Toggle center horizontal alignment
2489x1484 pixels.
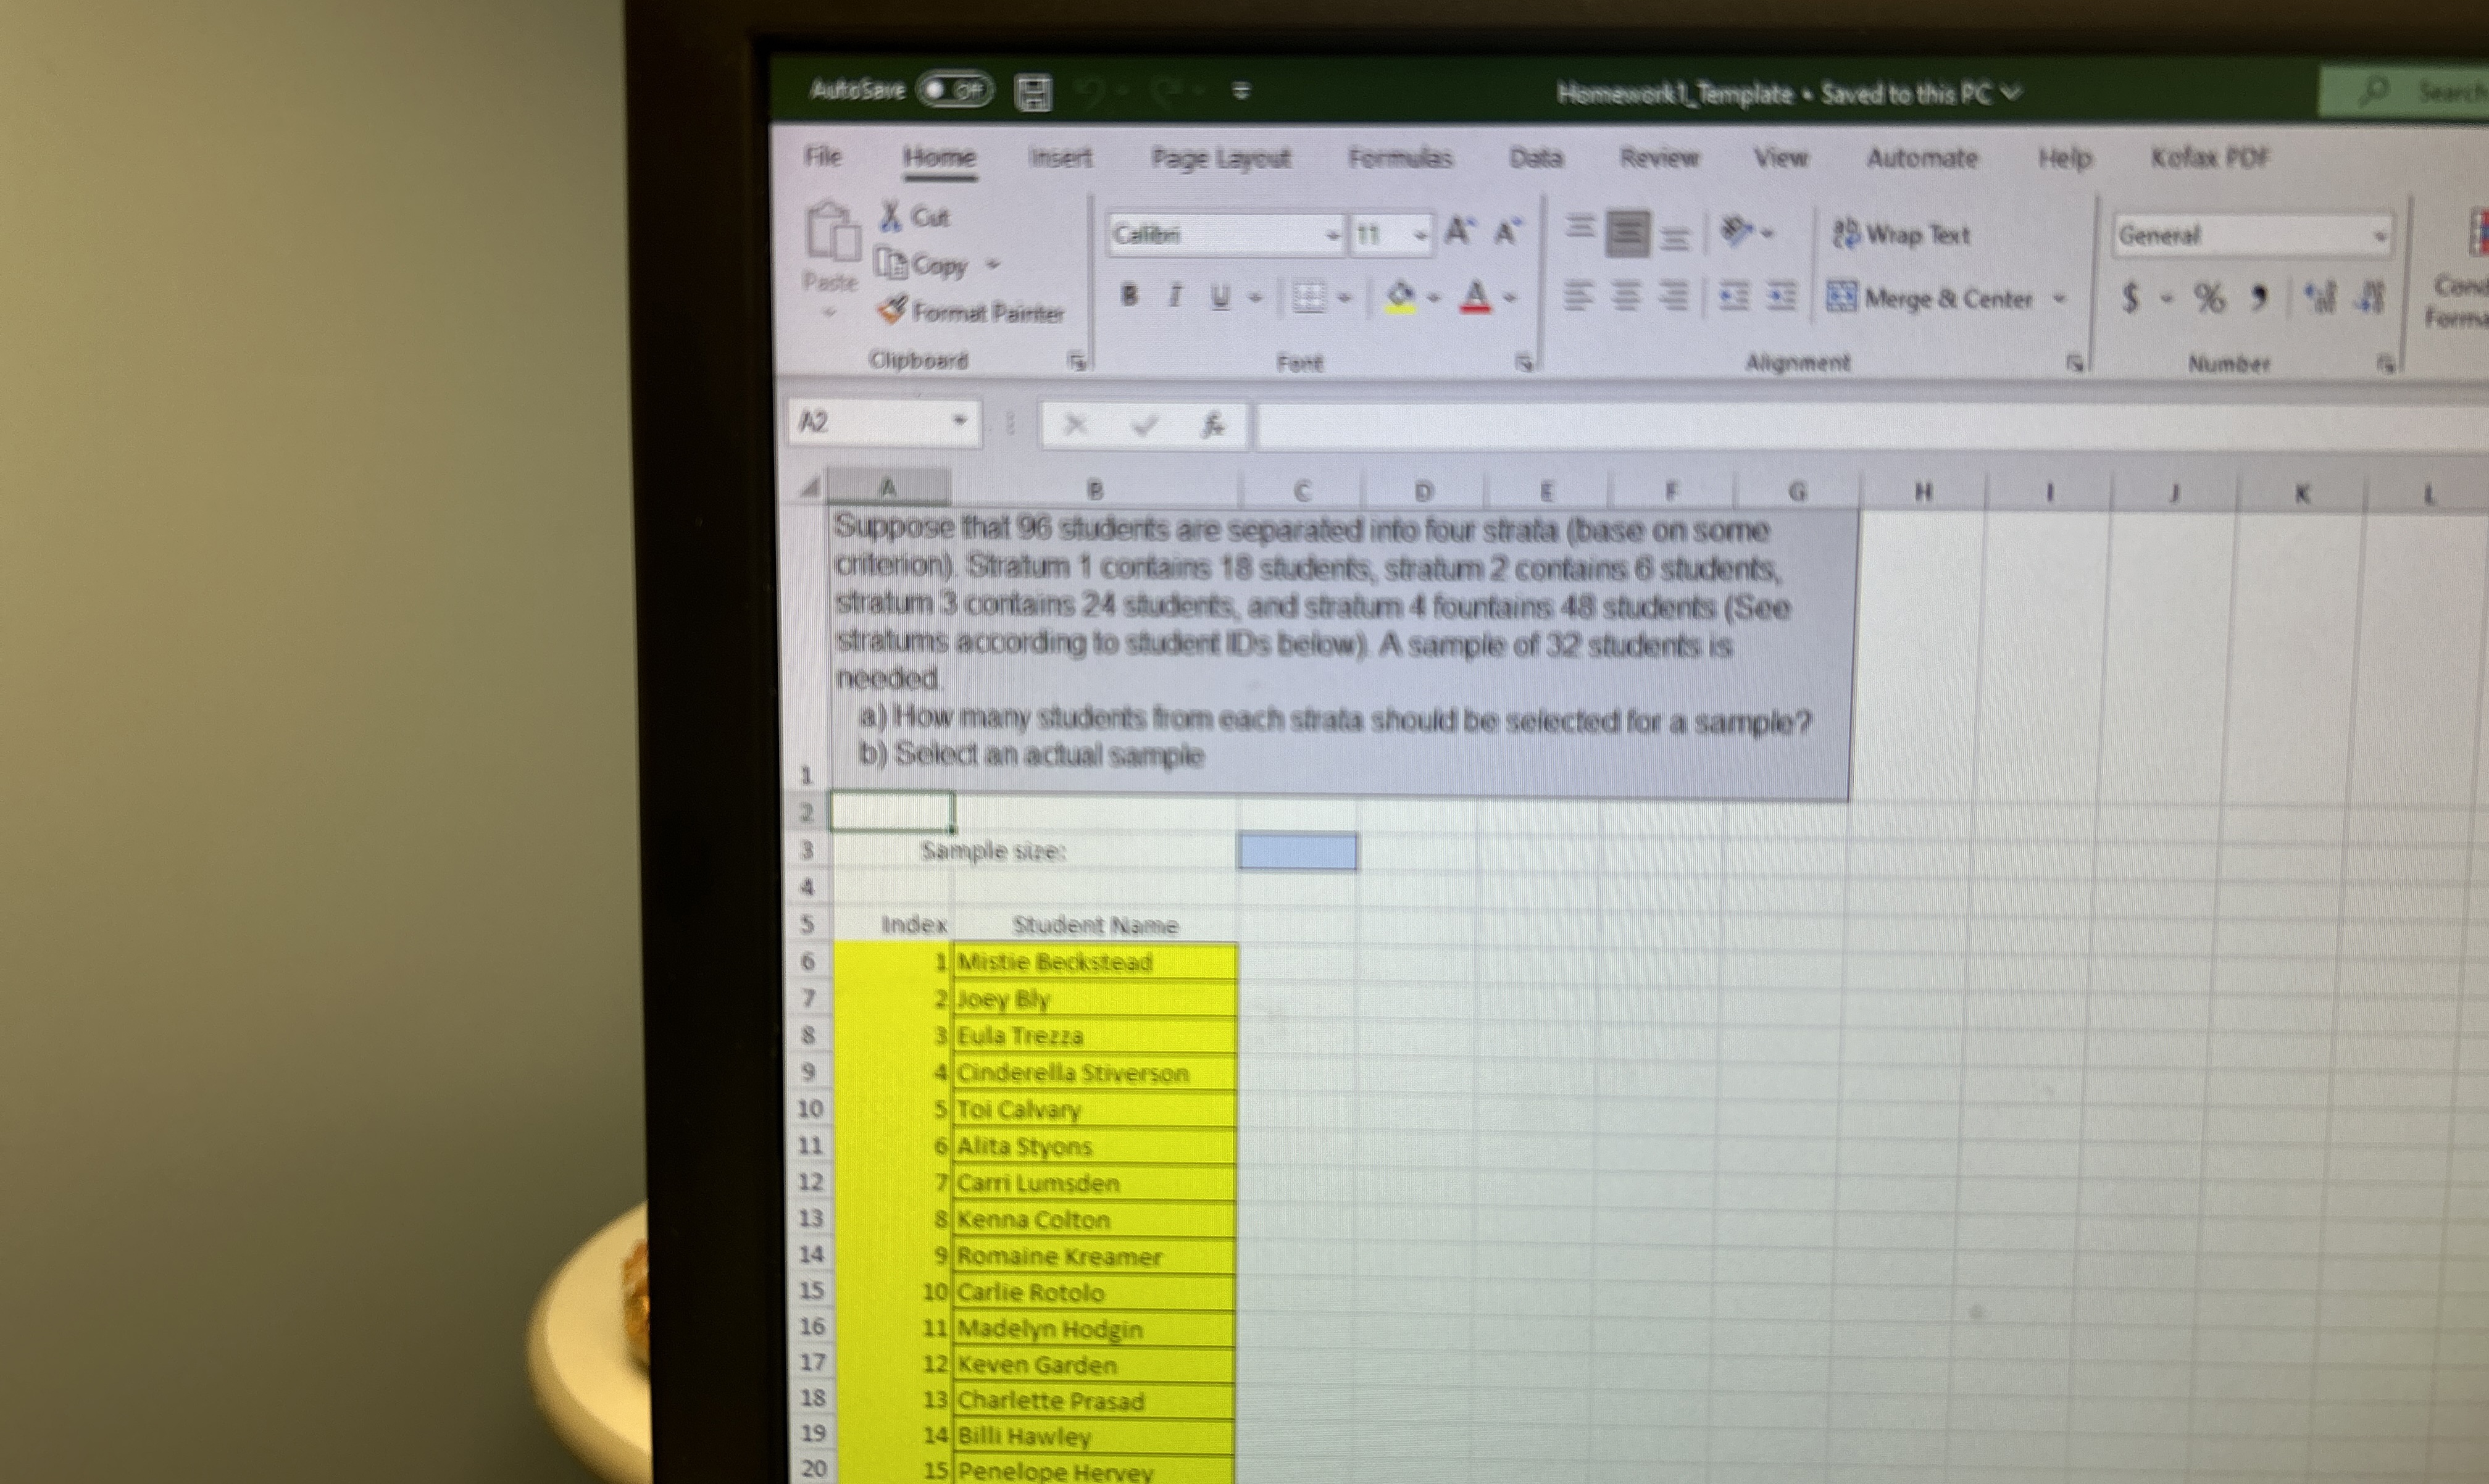coord(1626,296)
